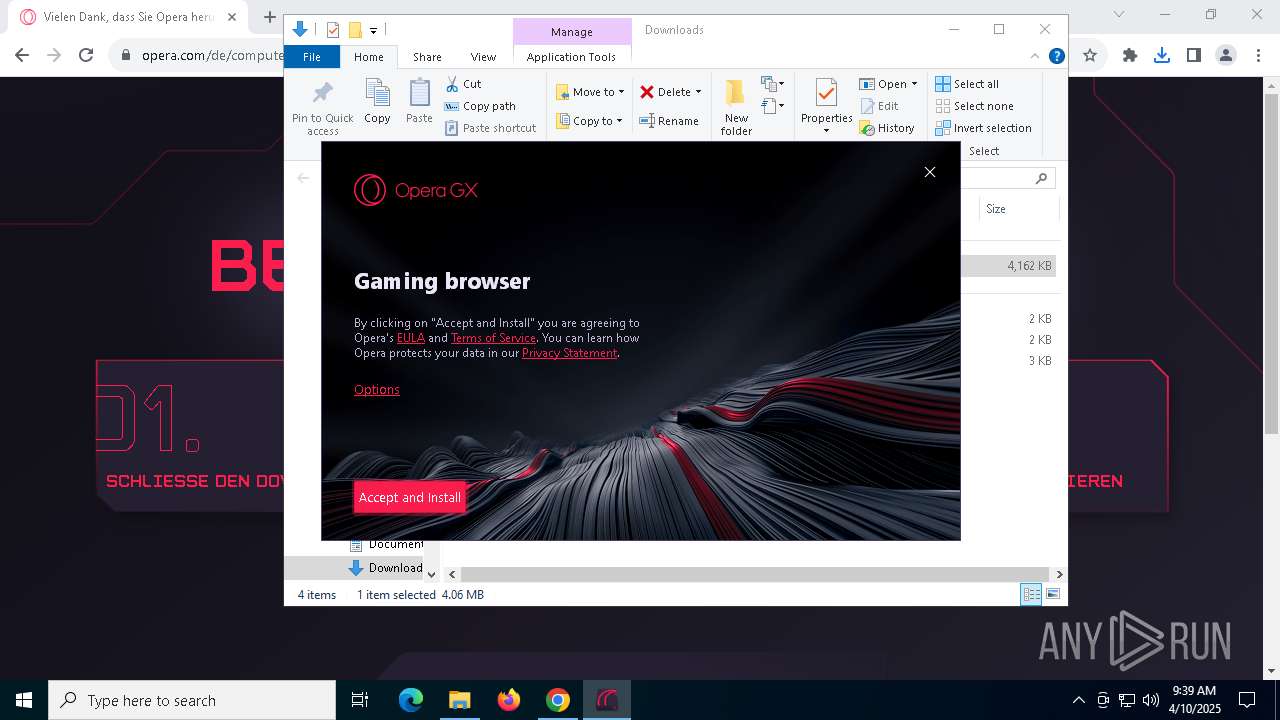The width and height of the screenshot is (1280, 720).
Task: Click the Explorer back arrow
Action: click(x=303, y=178)
